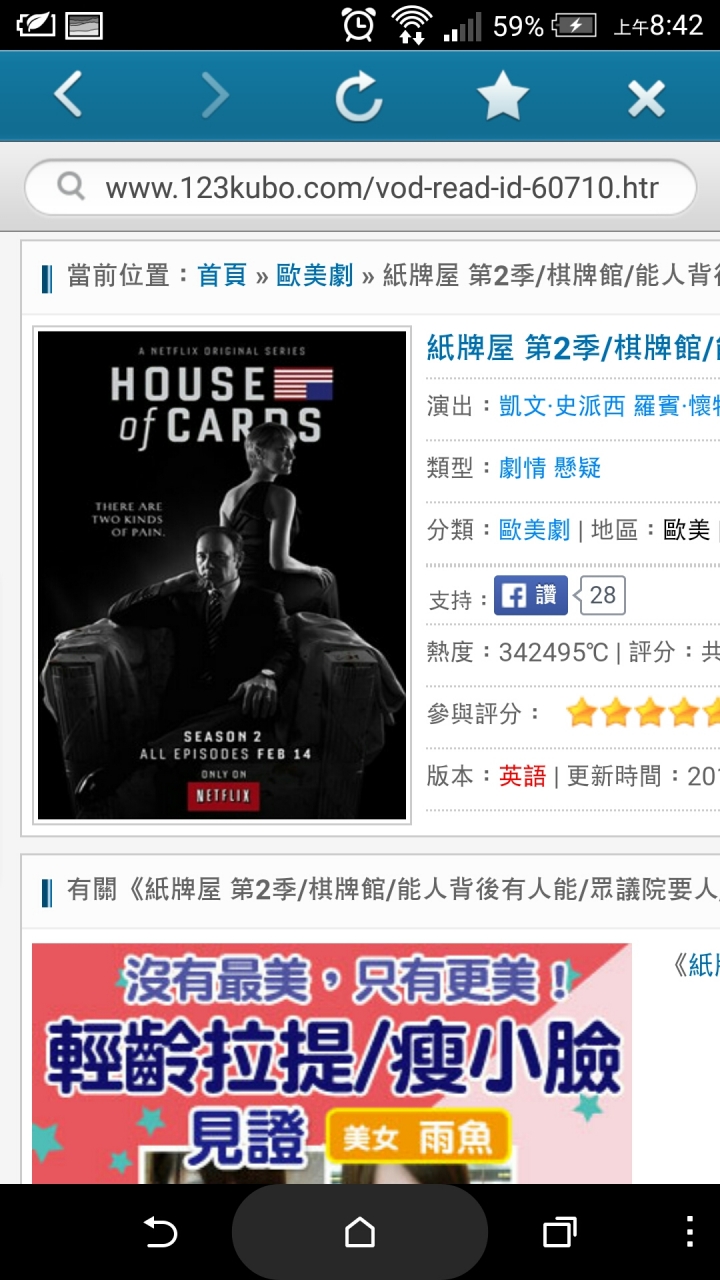Tap the Facebook 讚 like button
Screen dimensions: 720x1280
531,596
